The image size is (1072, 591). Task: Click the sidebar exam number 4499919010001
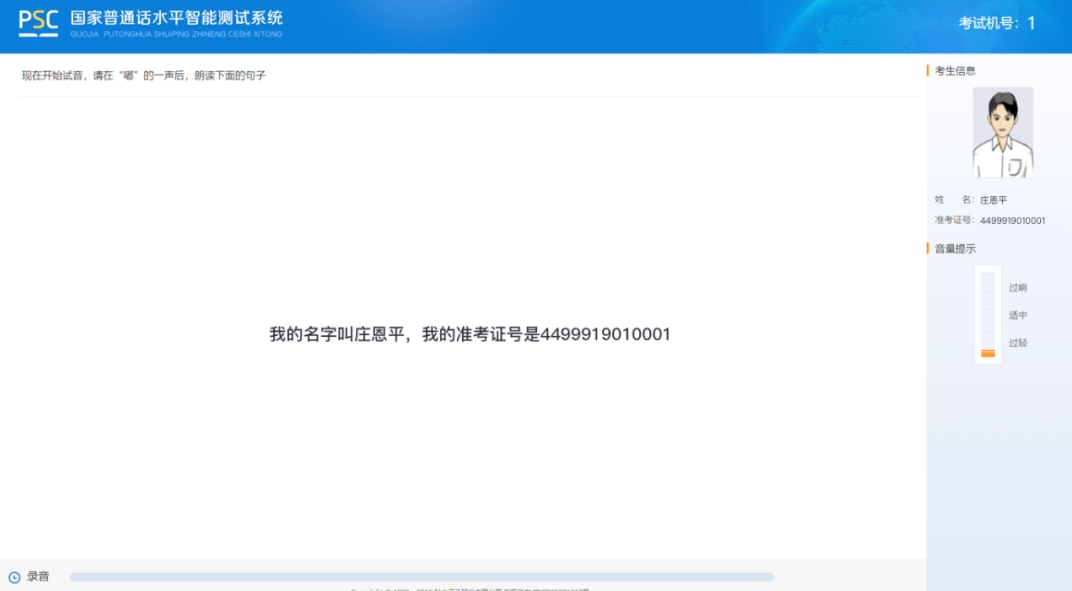click(1013, 220)
